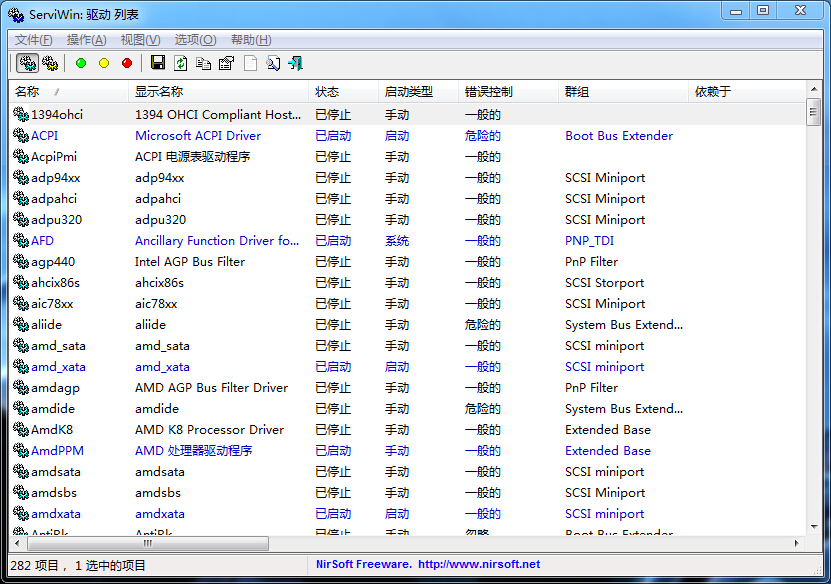Screen dimensions: 831x584
Task: Switch to the services list toolbar icon
Action: pyautogui.click(x=50, y=63)
